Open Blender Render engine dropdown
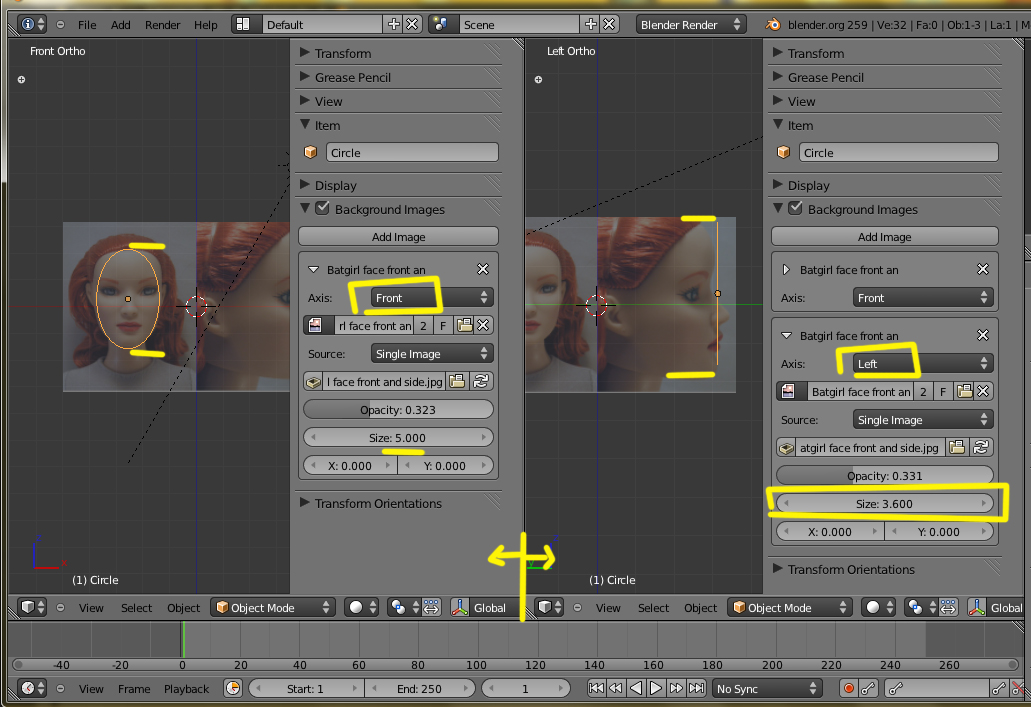 (691, 24)
